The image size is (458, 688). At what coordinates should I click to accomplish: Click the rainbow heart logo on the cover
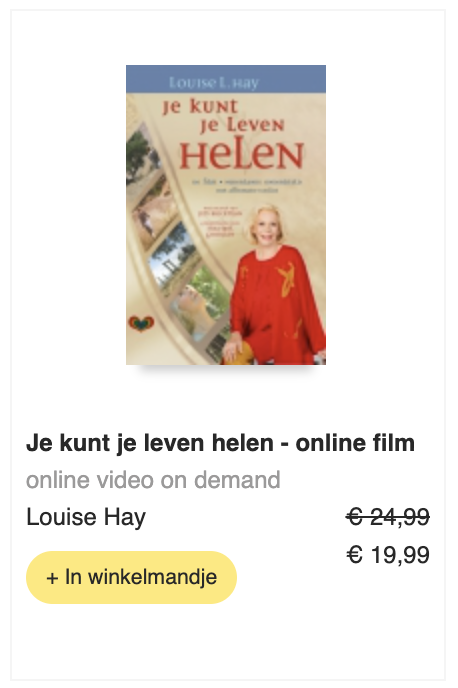pos(141,324)
